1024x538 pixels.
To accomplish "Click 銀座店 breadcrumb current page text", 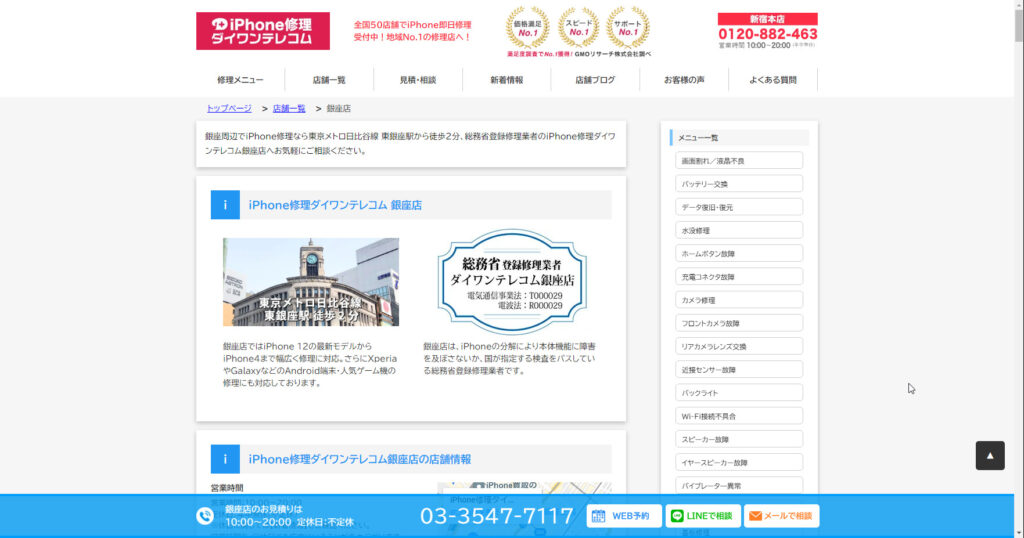I will 338,108.
